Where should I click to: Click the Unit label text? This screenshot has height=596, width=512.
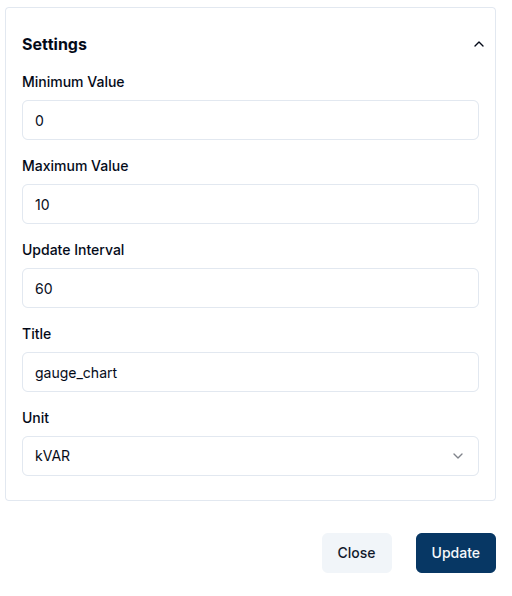point(36,418)
